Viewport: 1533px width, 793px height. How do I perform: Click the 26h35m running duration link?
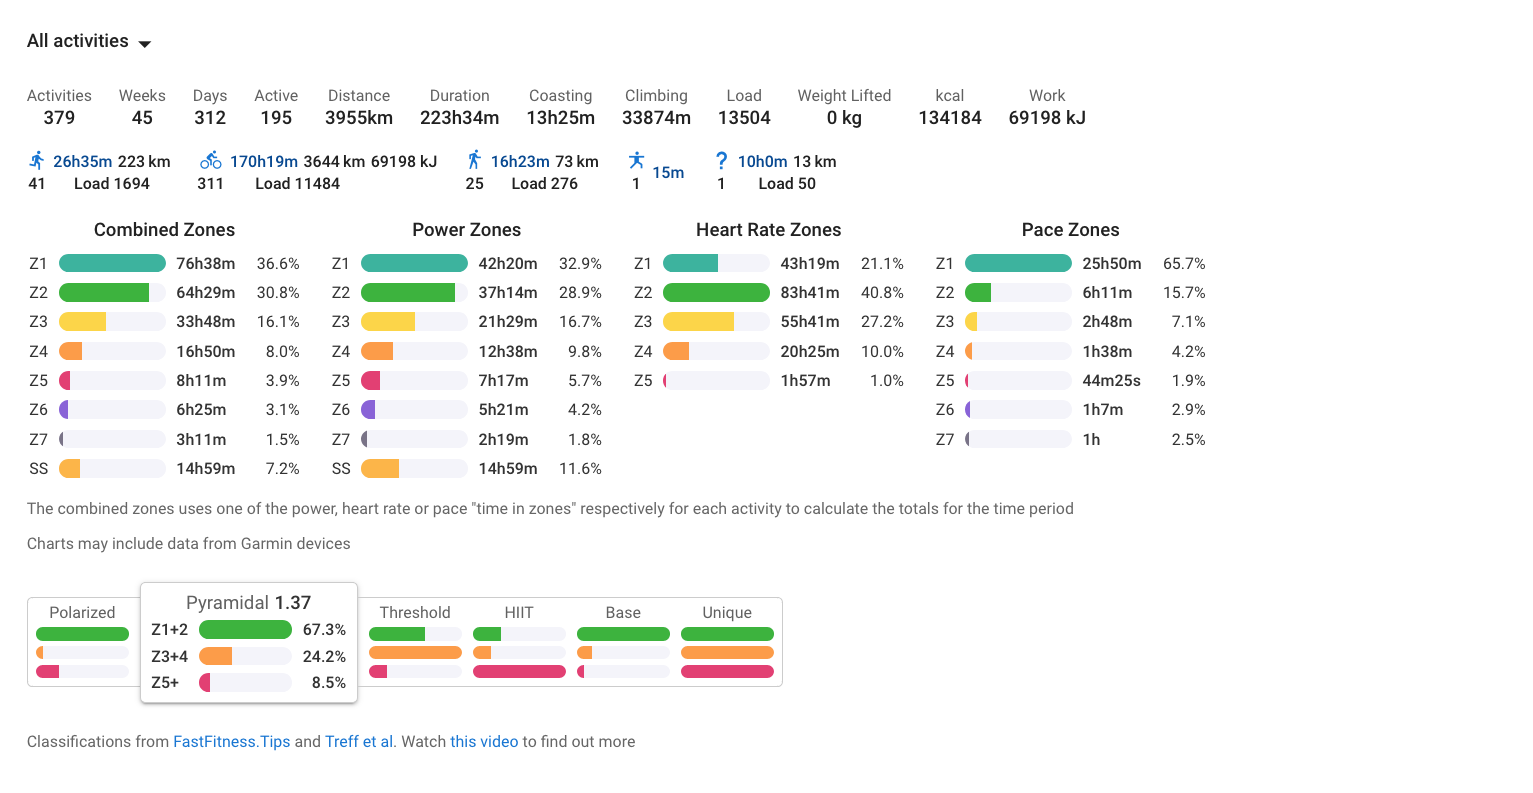83,161
